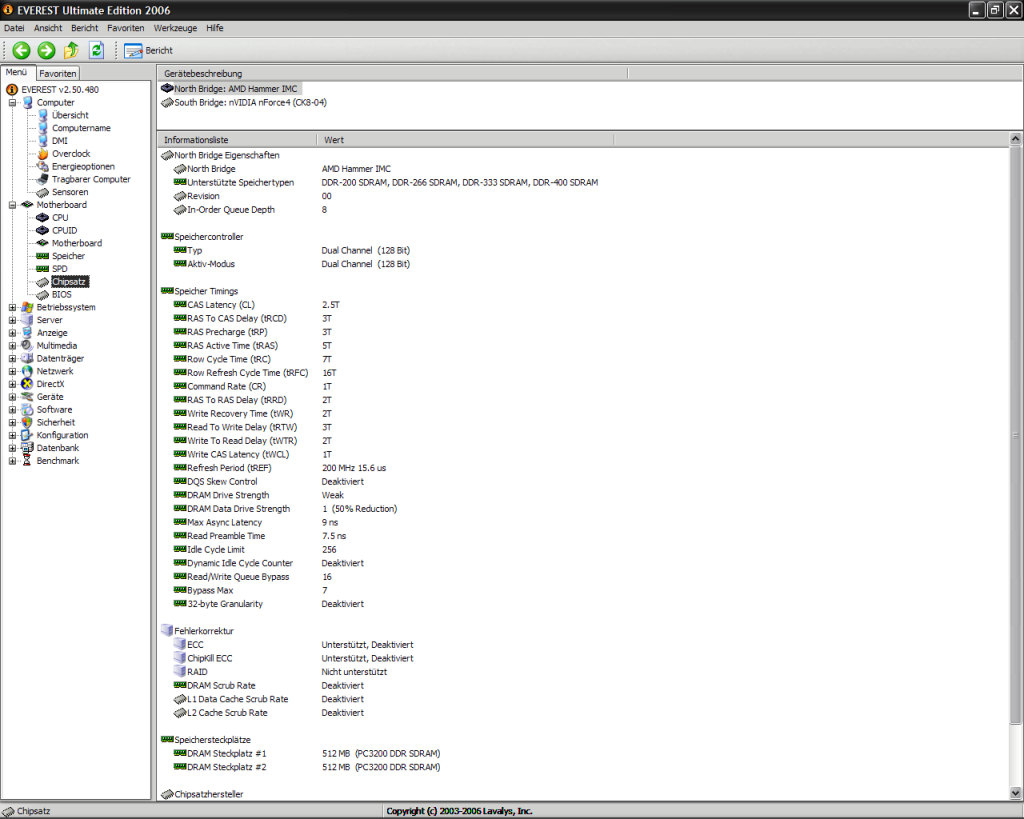Screen dimensions: 1024x819
Task: Click the Tragbarer Computer laptop icon
Action: point(43,179)
